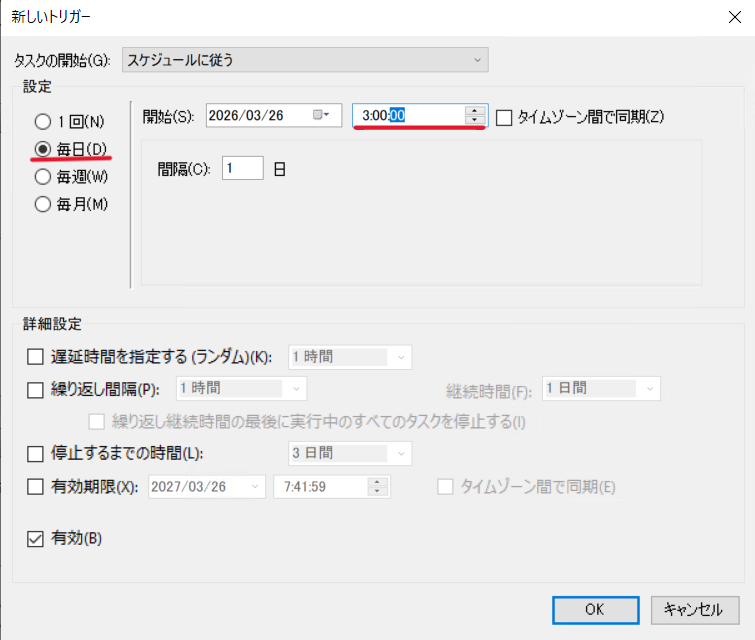Enable the 有効期限 checkbox
The height and width of the screenshot is (640, 755).
(36, 487)
